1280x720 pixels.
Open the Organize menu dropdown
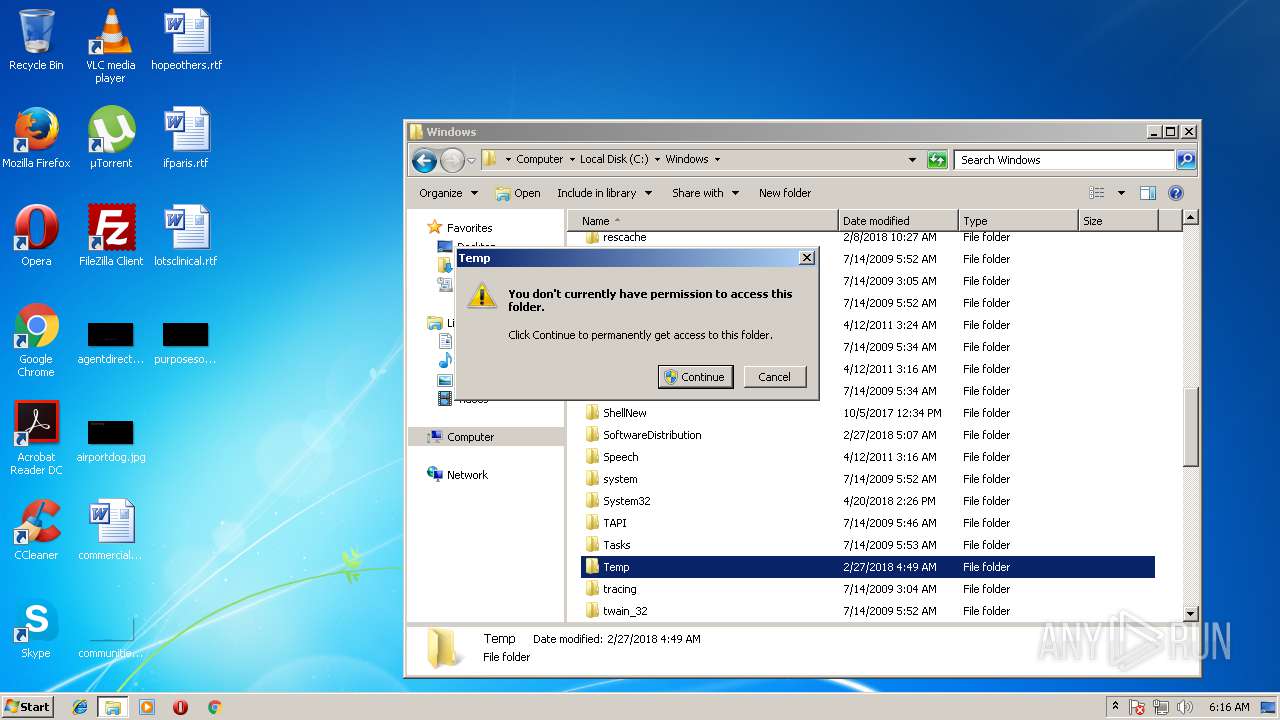click(x=448, y=193)
